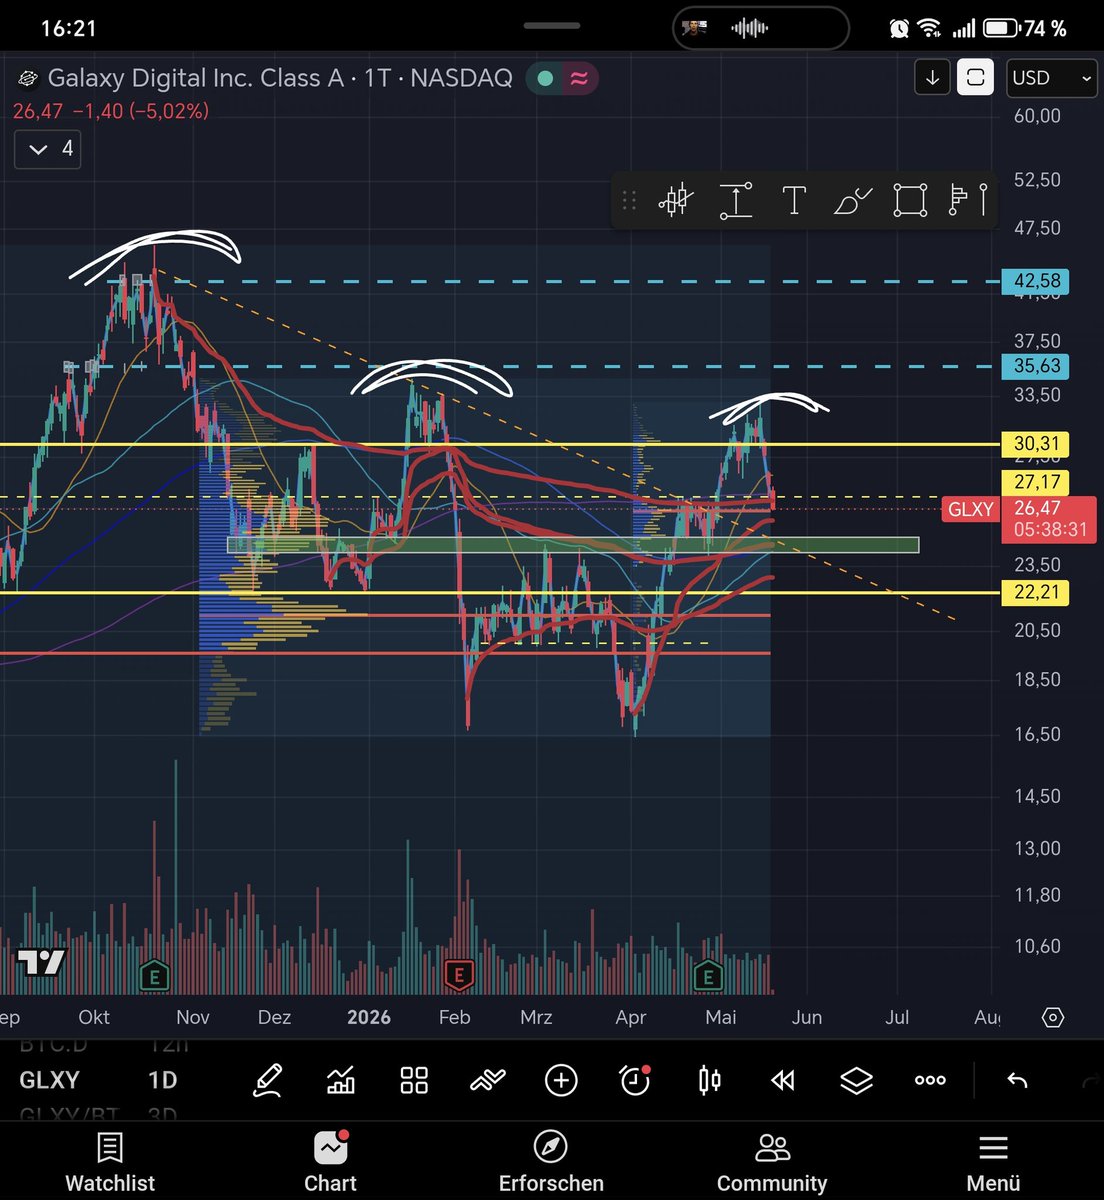
Task: Select the 60,00 price axis label
Action: coord(1036,116)
